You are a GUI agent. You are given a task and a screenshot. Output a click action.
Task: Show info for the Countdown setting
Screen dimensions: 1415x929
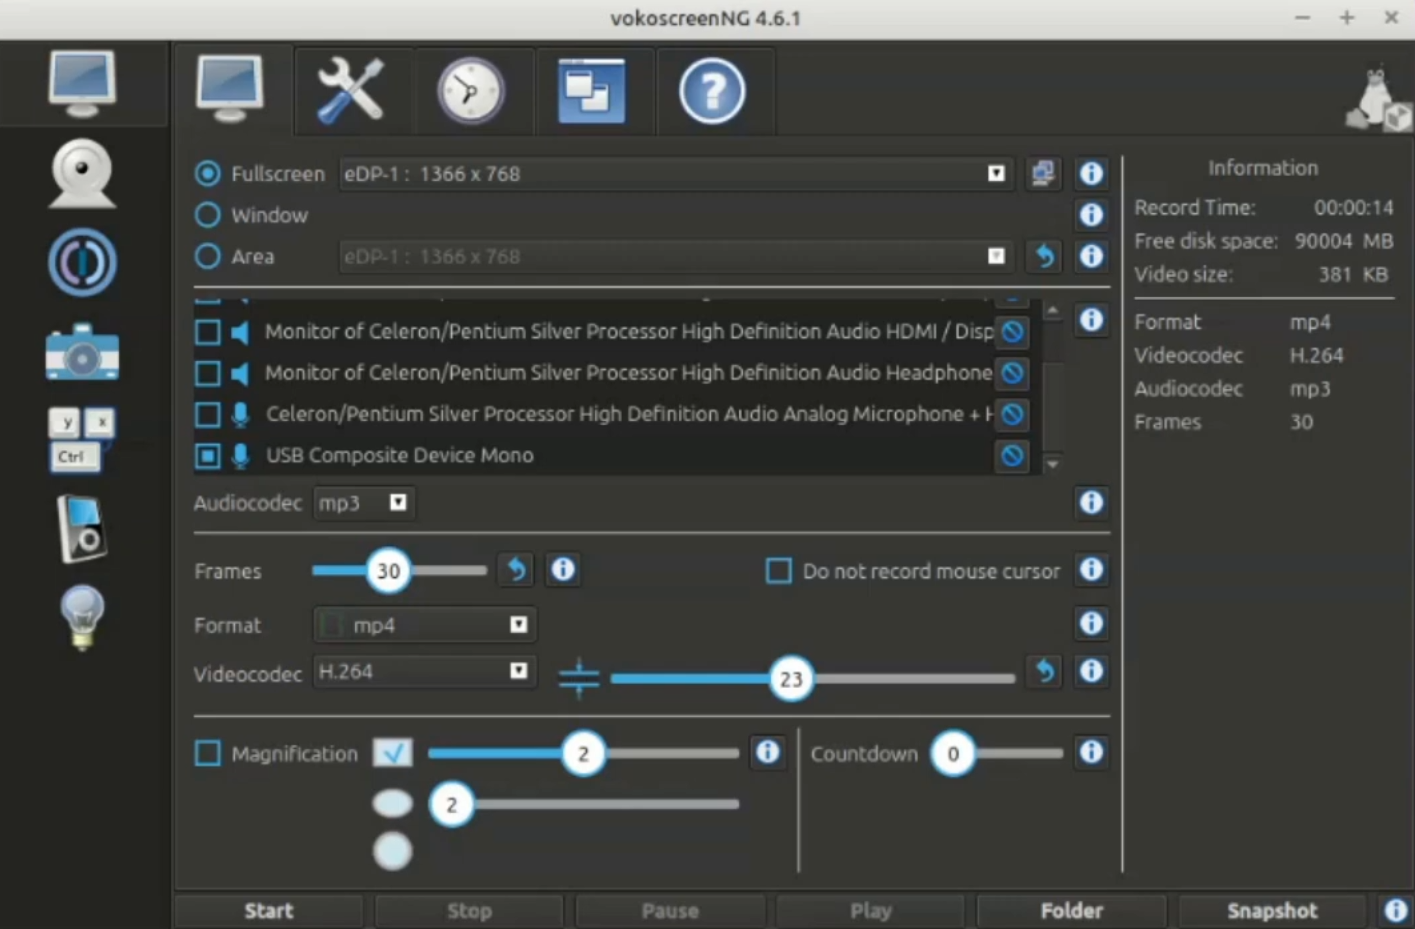pos(1091,752)
